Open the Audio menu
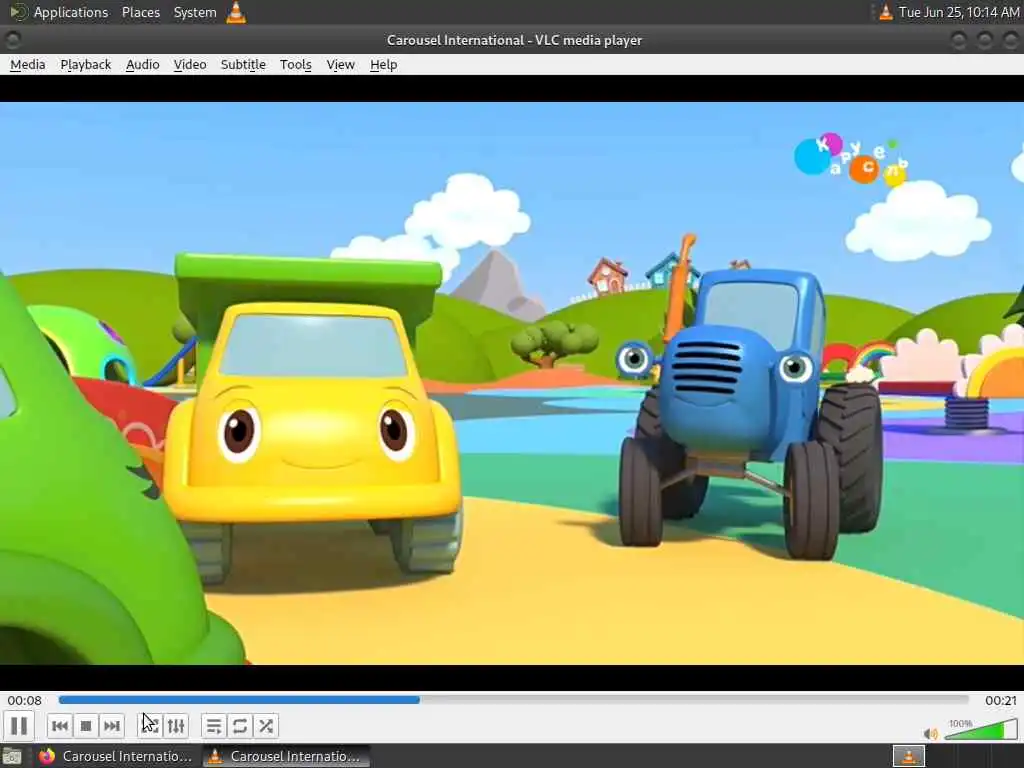Screen dimensions: 1024x768 pyautogui.click(x=142, y=65)
